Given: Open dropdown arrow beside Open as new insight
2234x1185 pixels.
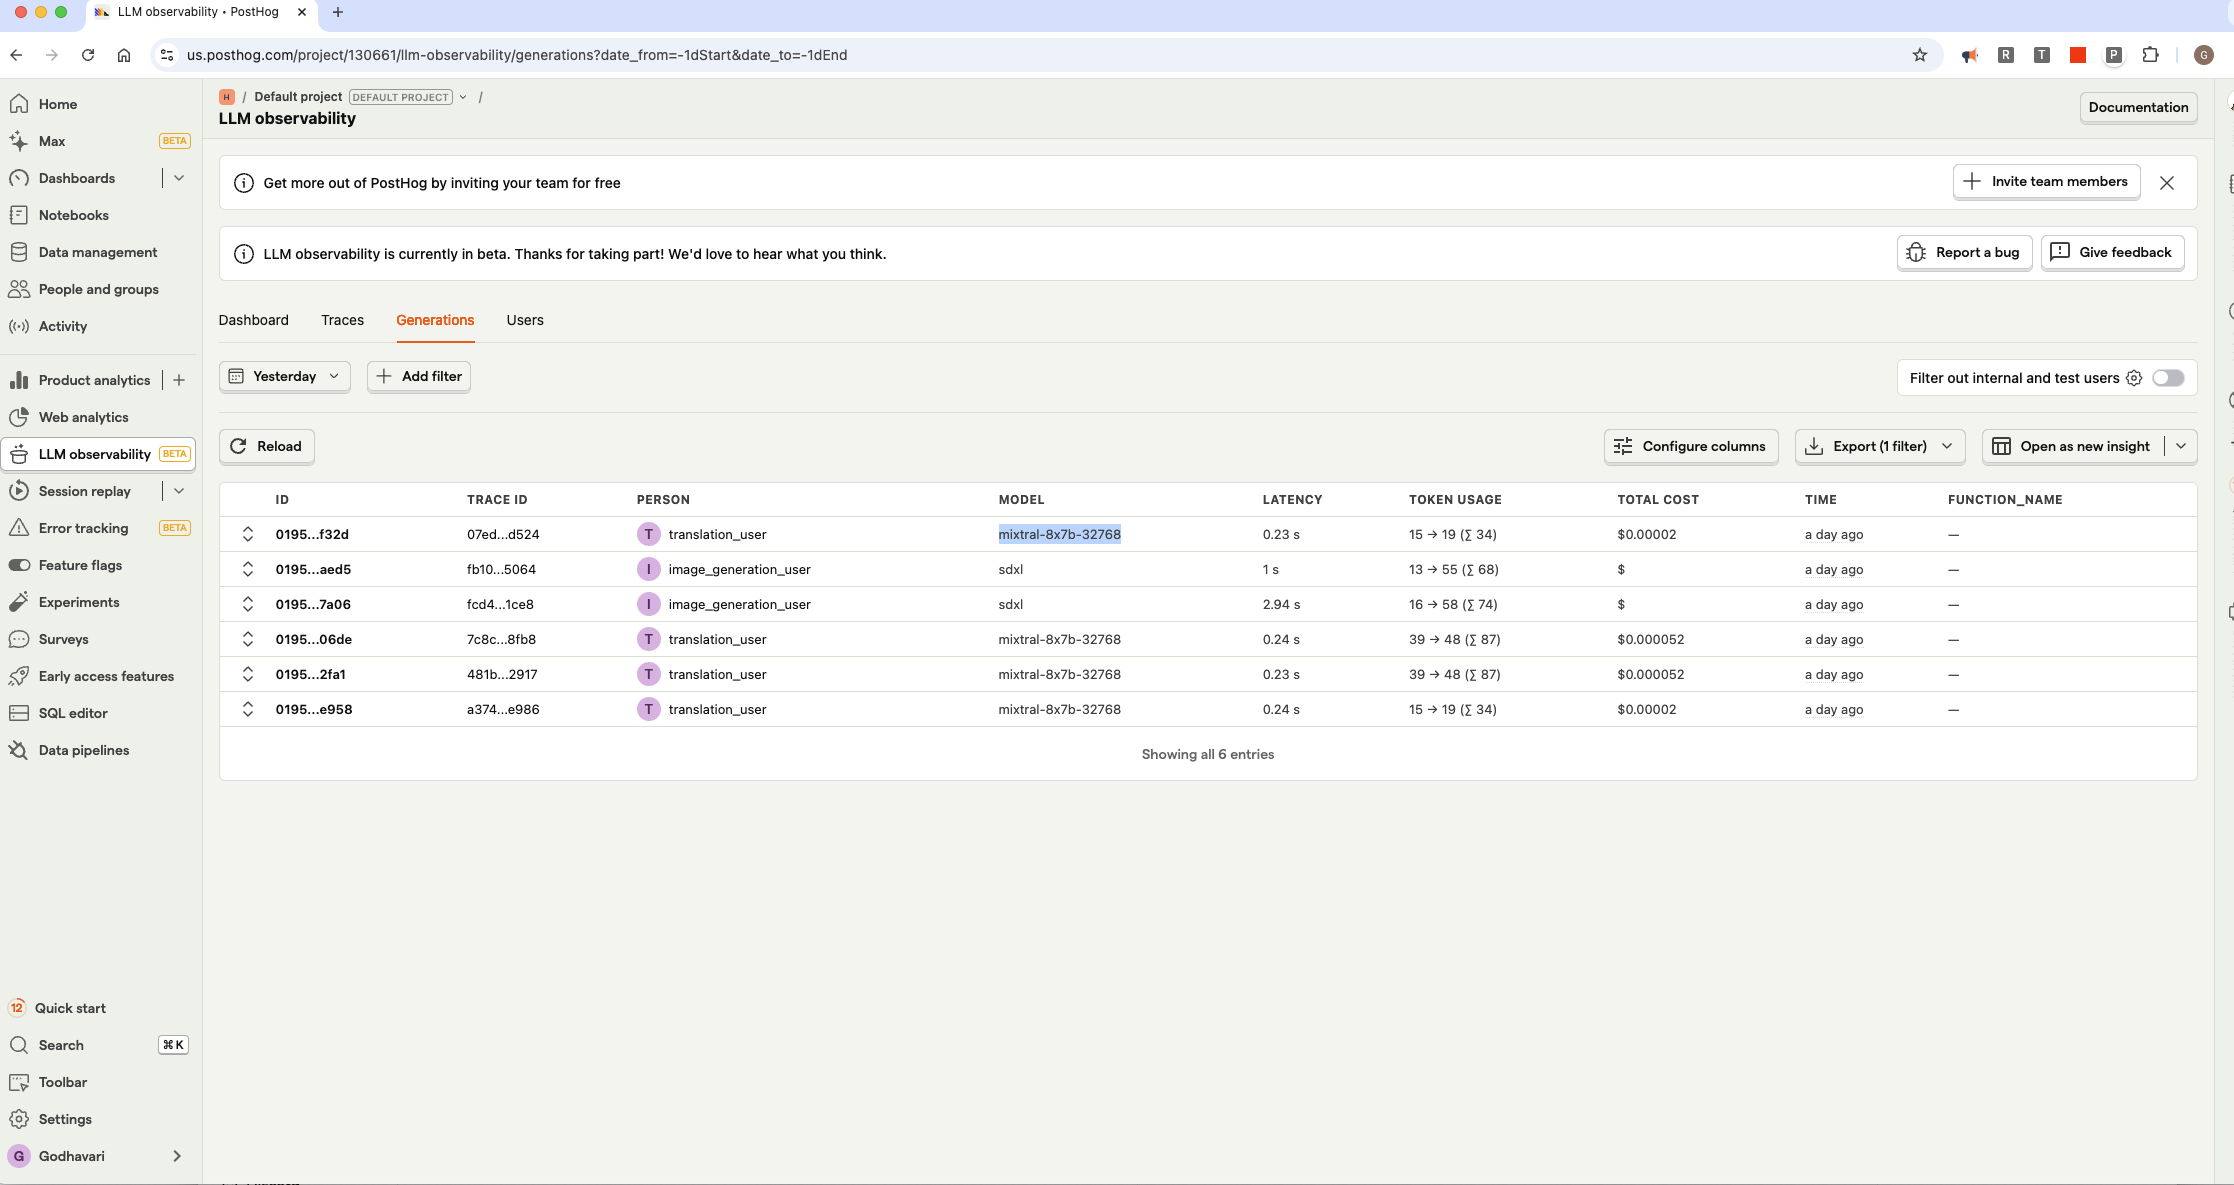Looking at the screenshot, I should pos(2181,446).
